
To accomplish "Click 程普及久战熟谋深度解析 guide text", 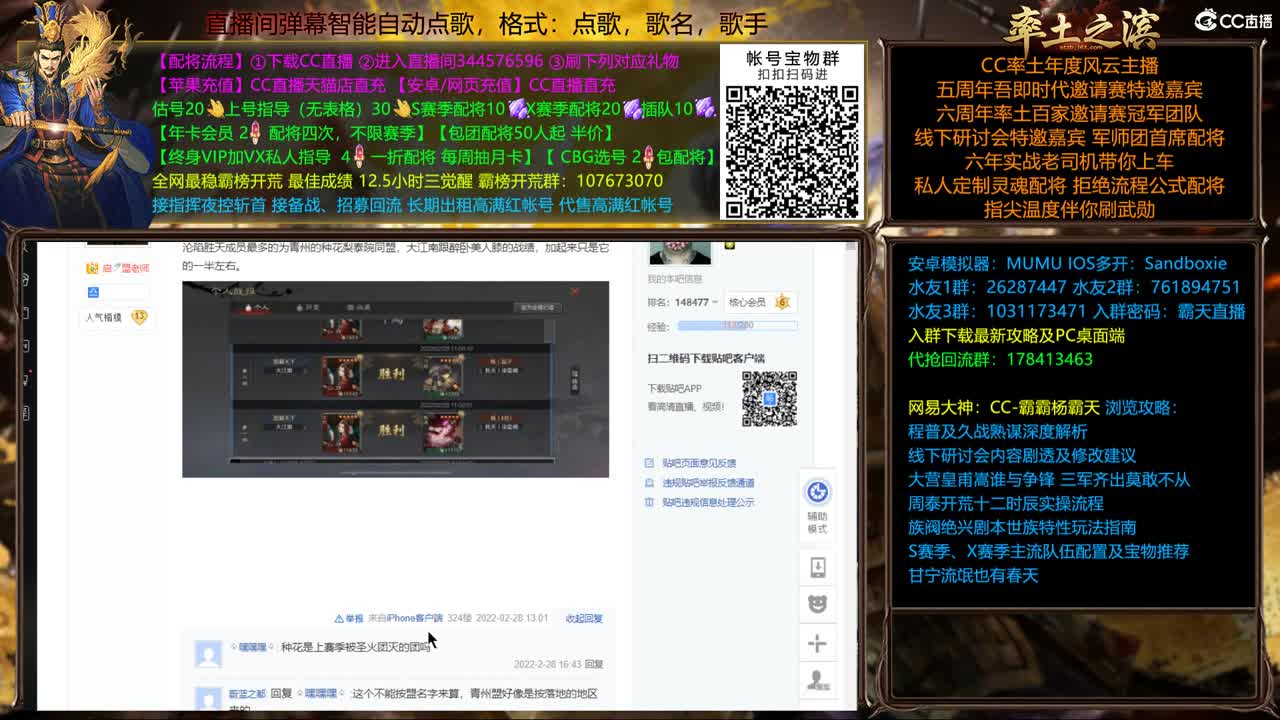I will pos(997,431).
